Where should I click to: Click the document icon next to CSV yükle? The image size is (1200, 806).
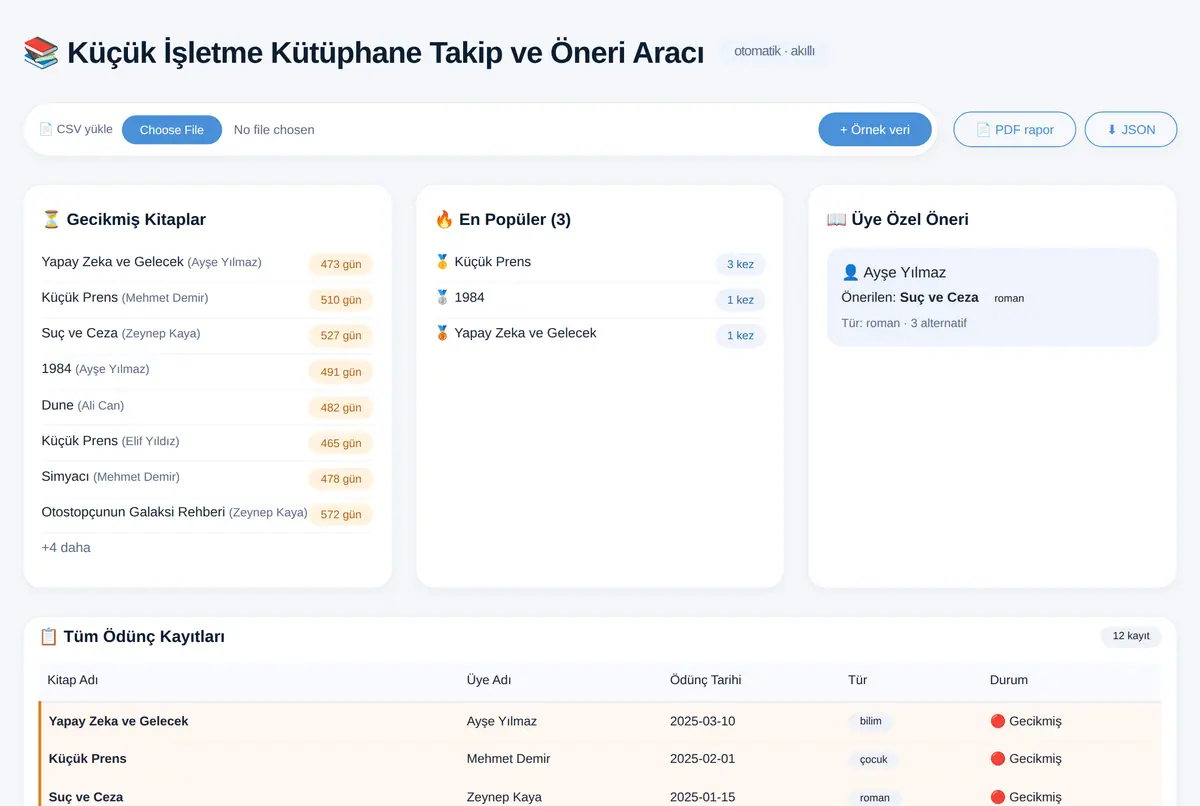46,129
